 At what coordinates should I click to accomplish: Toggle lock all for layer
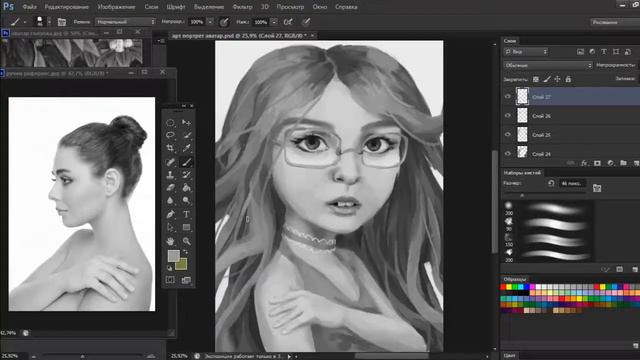[x=568, y=79]
